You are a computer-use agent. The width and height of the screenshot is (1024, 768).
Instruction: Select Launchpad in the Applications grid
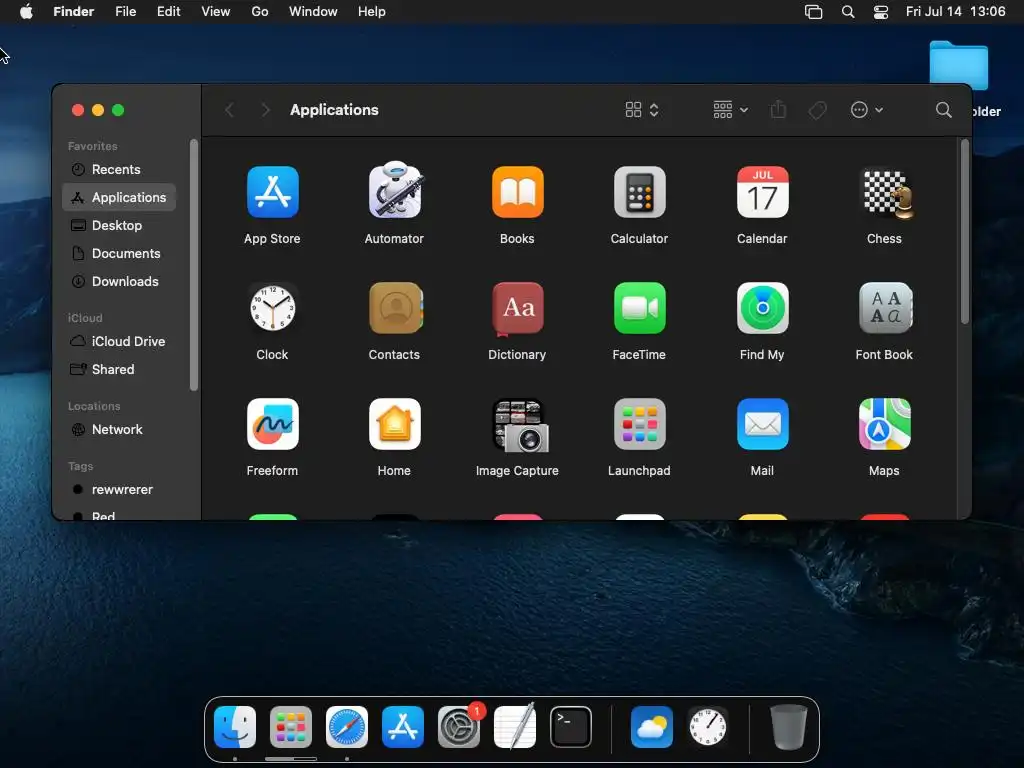pos(639,424)
